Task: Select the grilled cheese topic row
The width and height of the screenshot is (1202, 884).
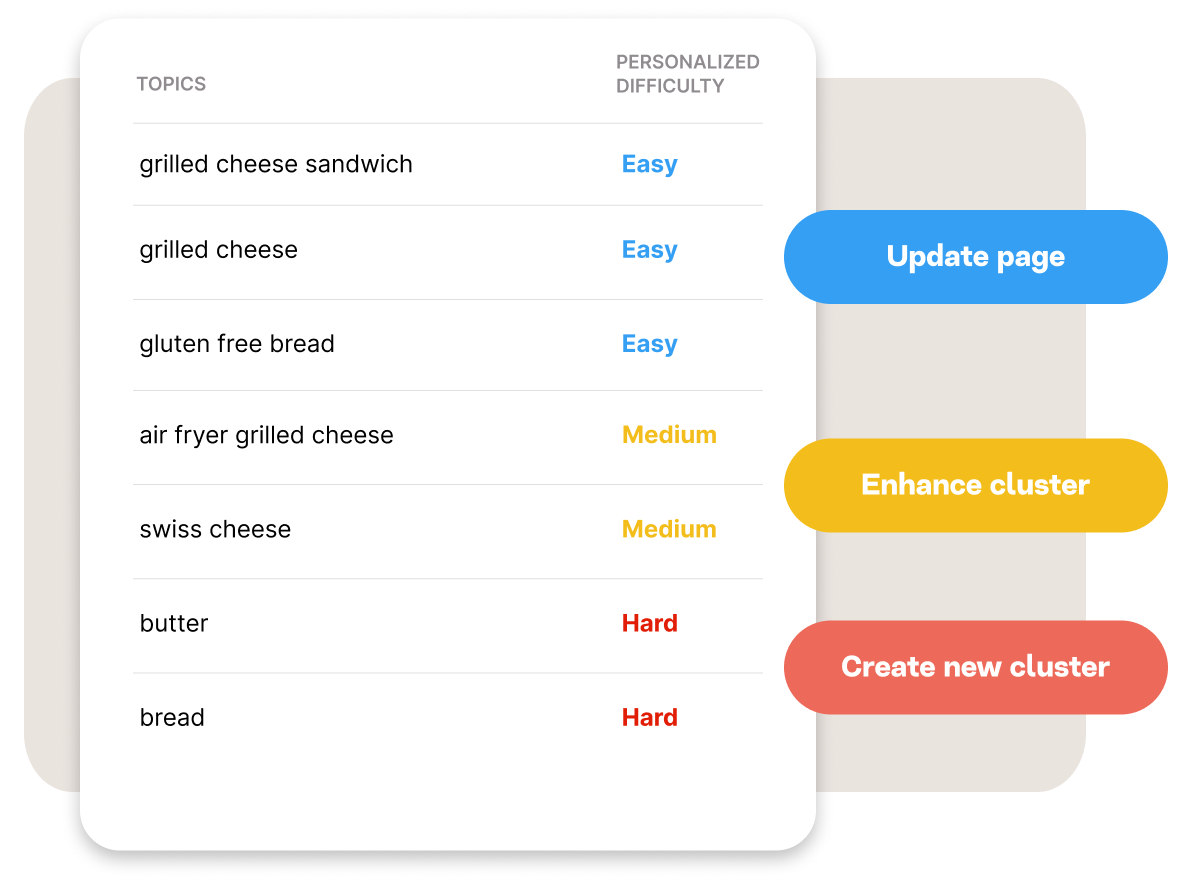Action: (219, 250)
